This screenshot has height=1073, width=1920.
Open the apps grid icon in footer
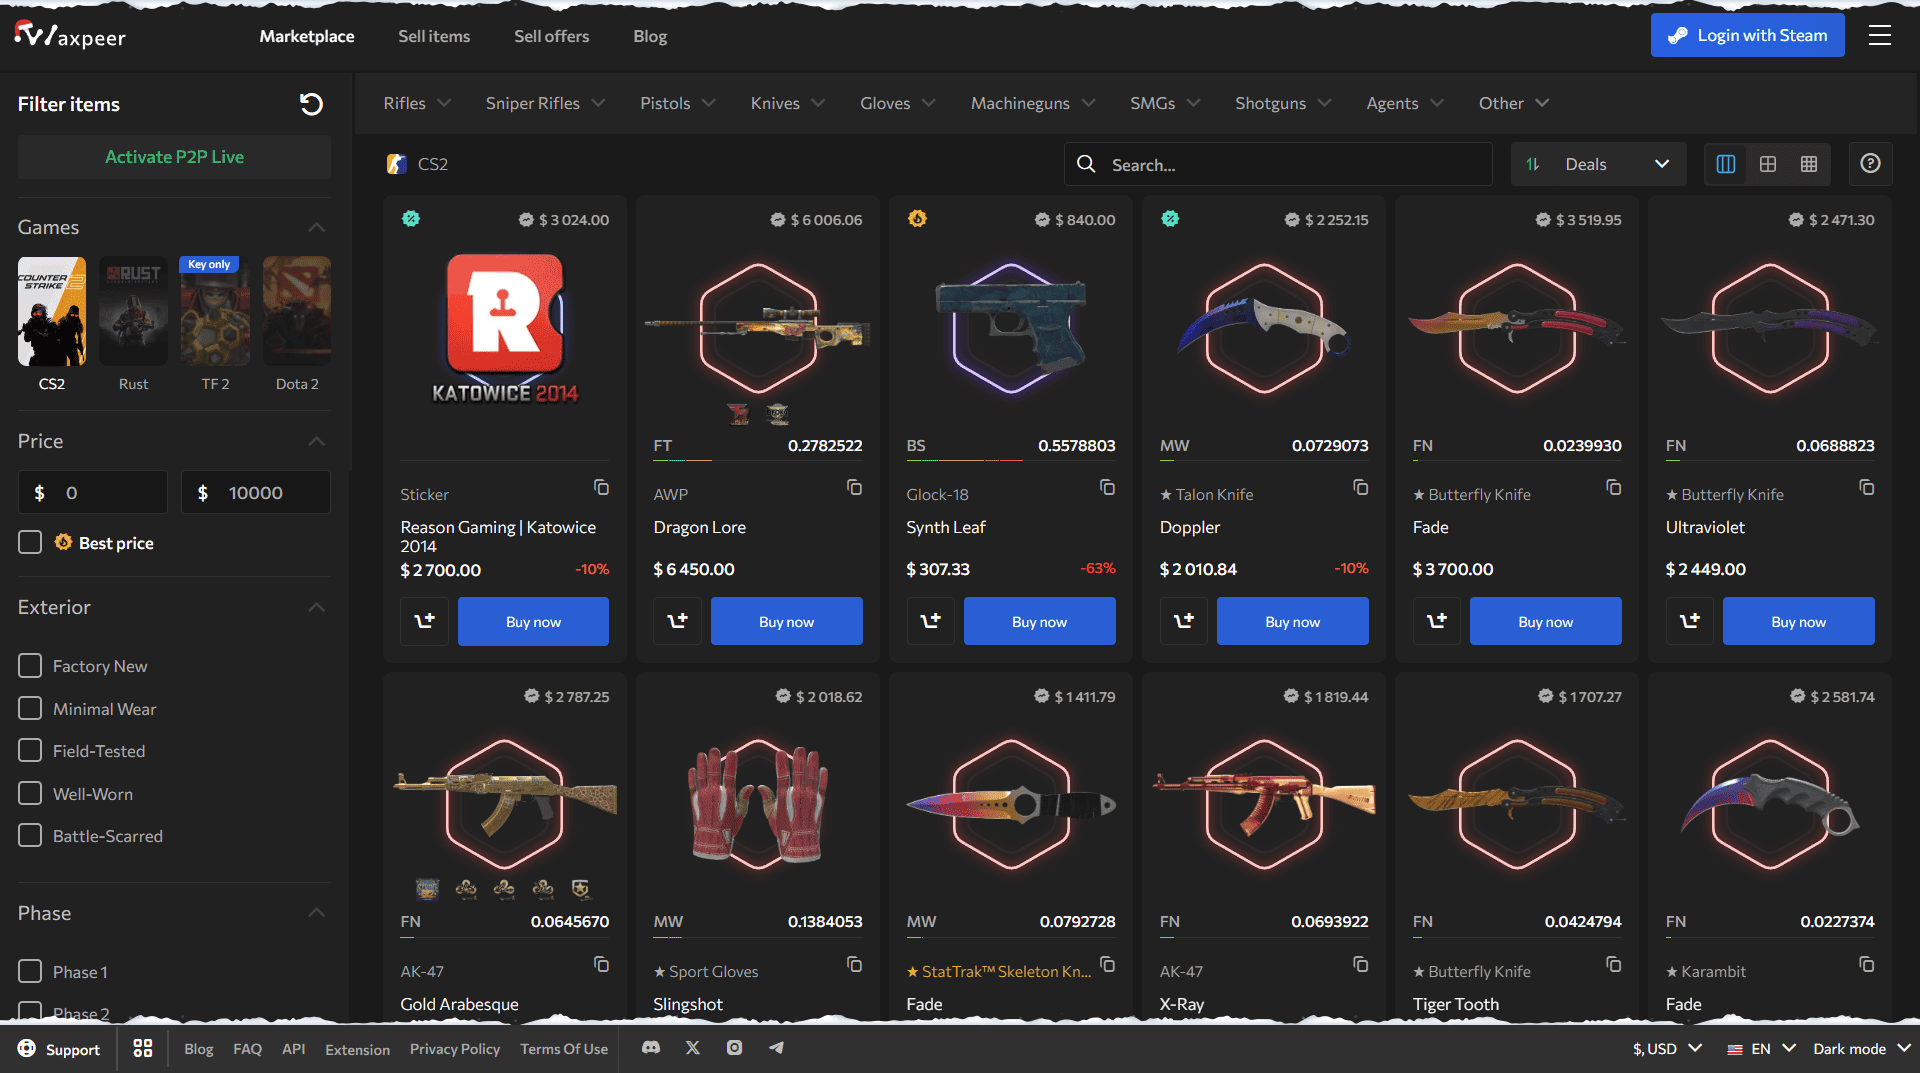pos(143,1048)
